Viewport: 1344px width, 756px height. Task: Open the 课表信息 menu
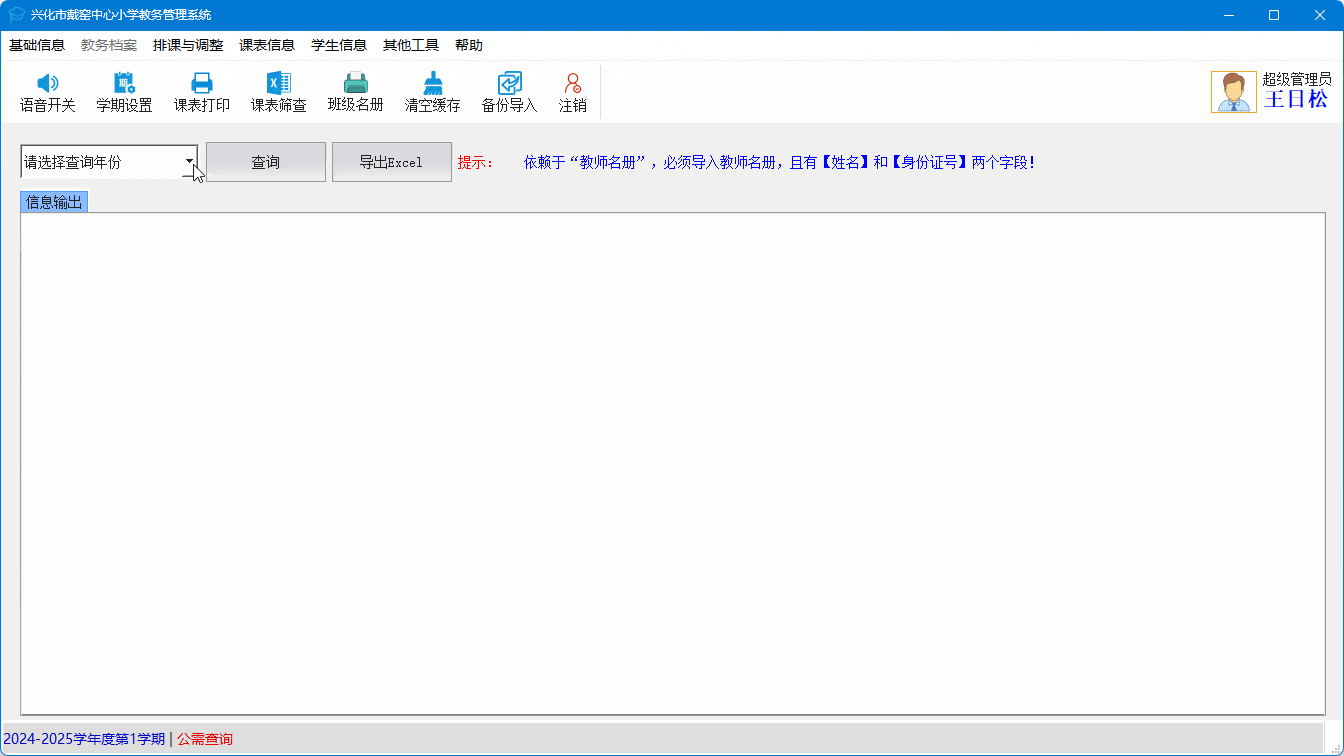(267, 45)
